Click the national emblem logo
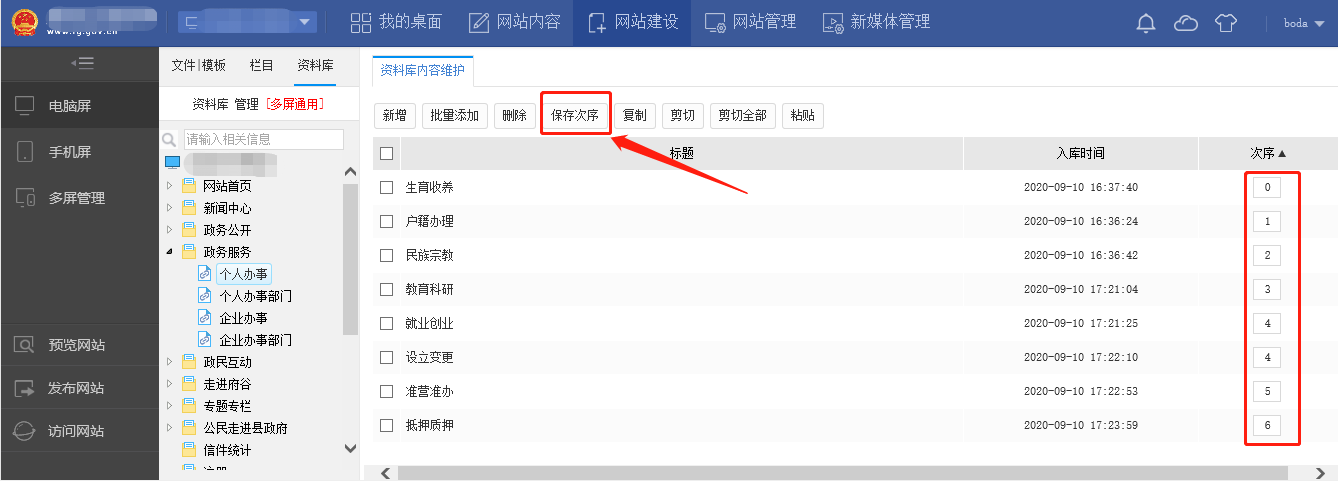This screenshot has width=1338, height=482. [25, 23]
